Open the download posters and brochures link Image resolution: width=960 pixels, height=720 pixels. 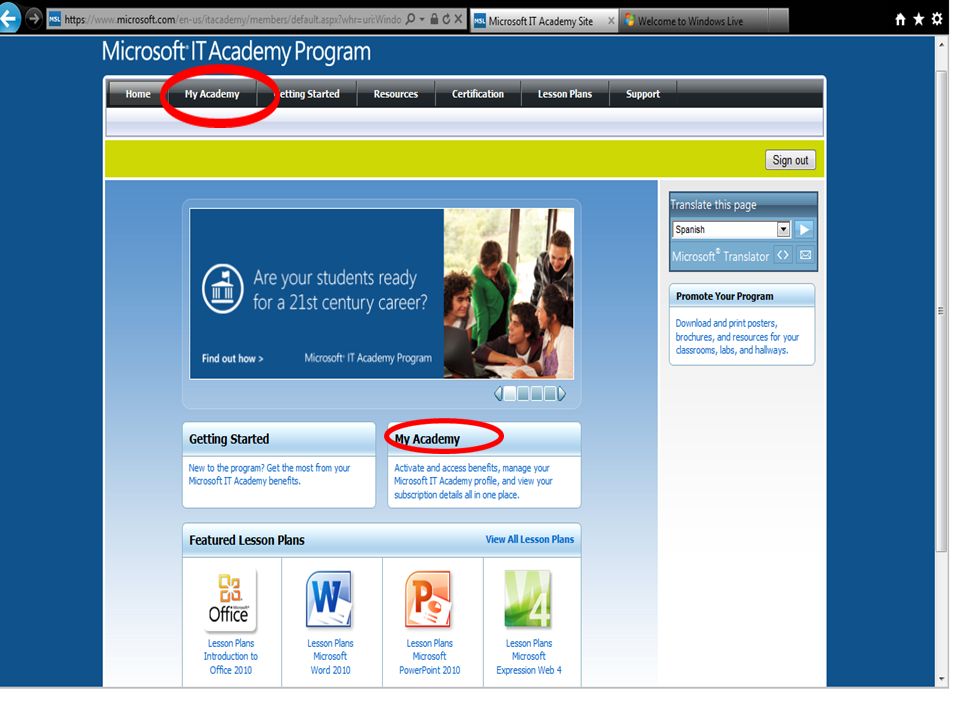coord(737,337)
